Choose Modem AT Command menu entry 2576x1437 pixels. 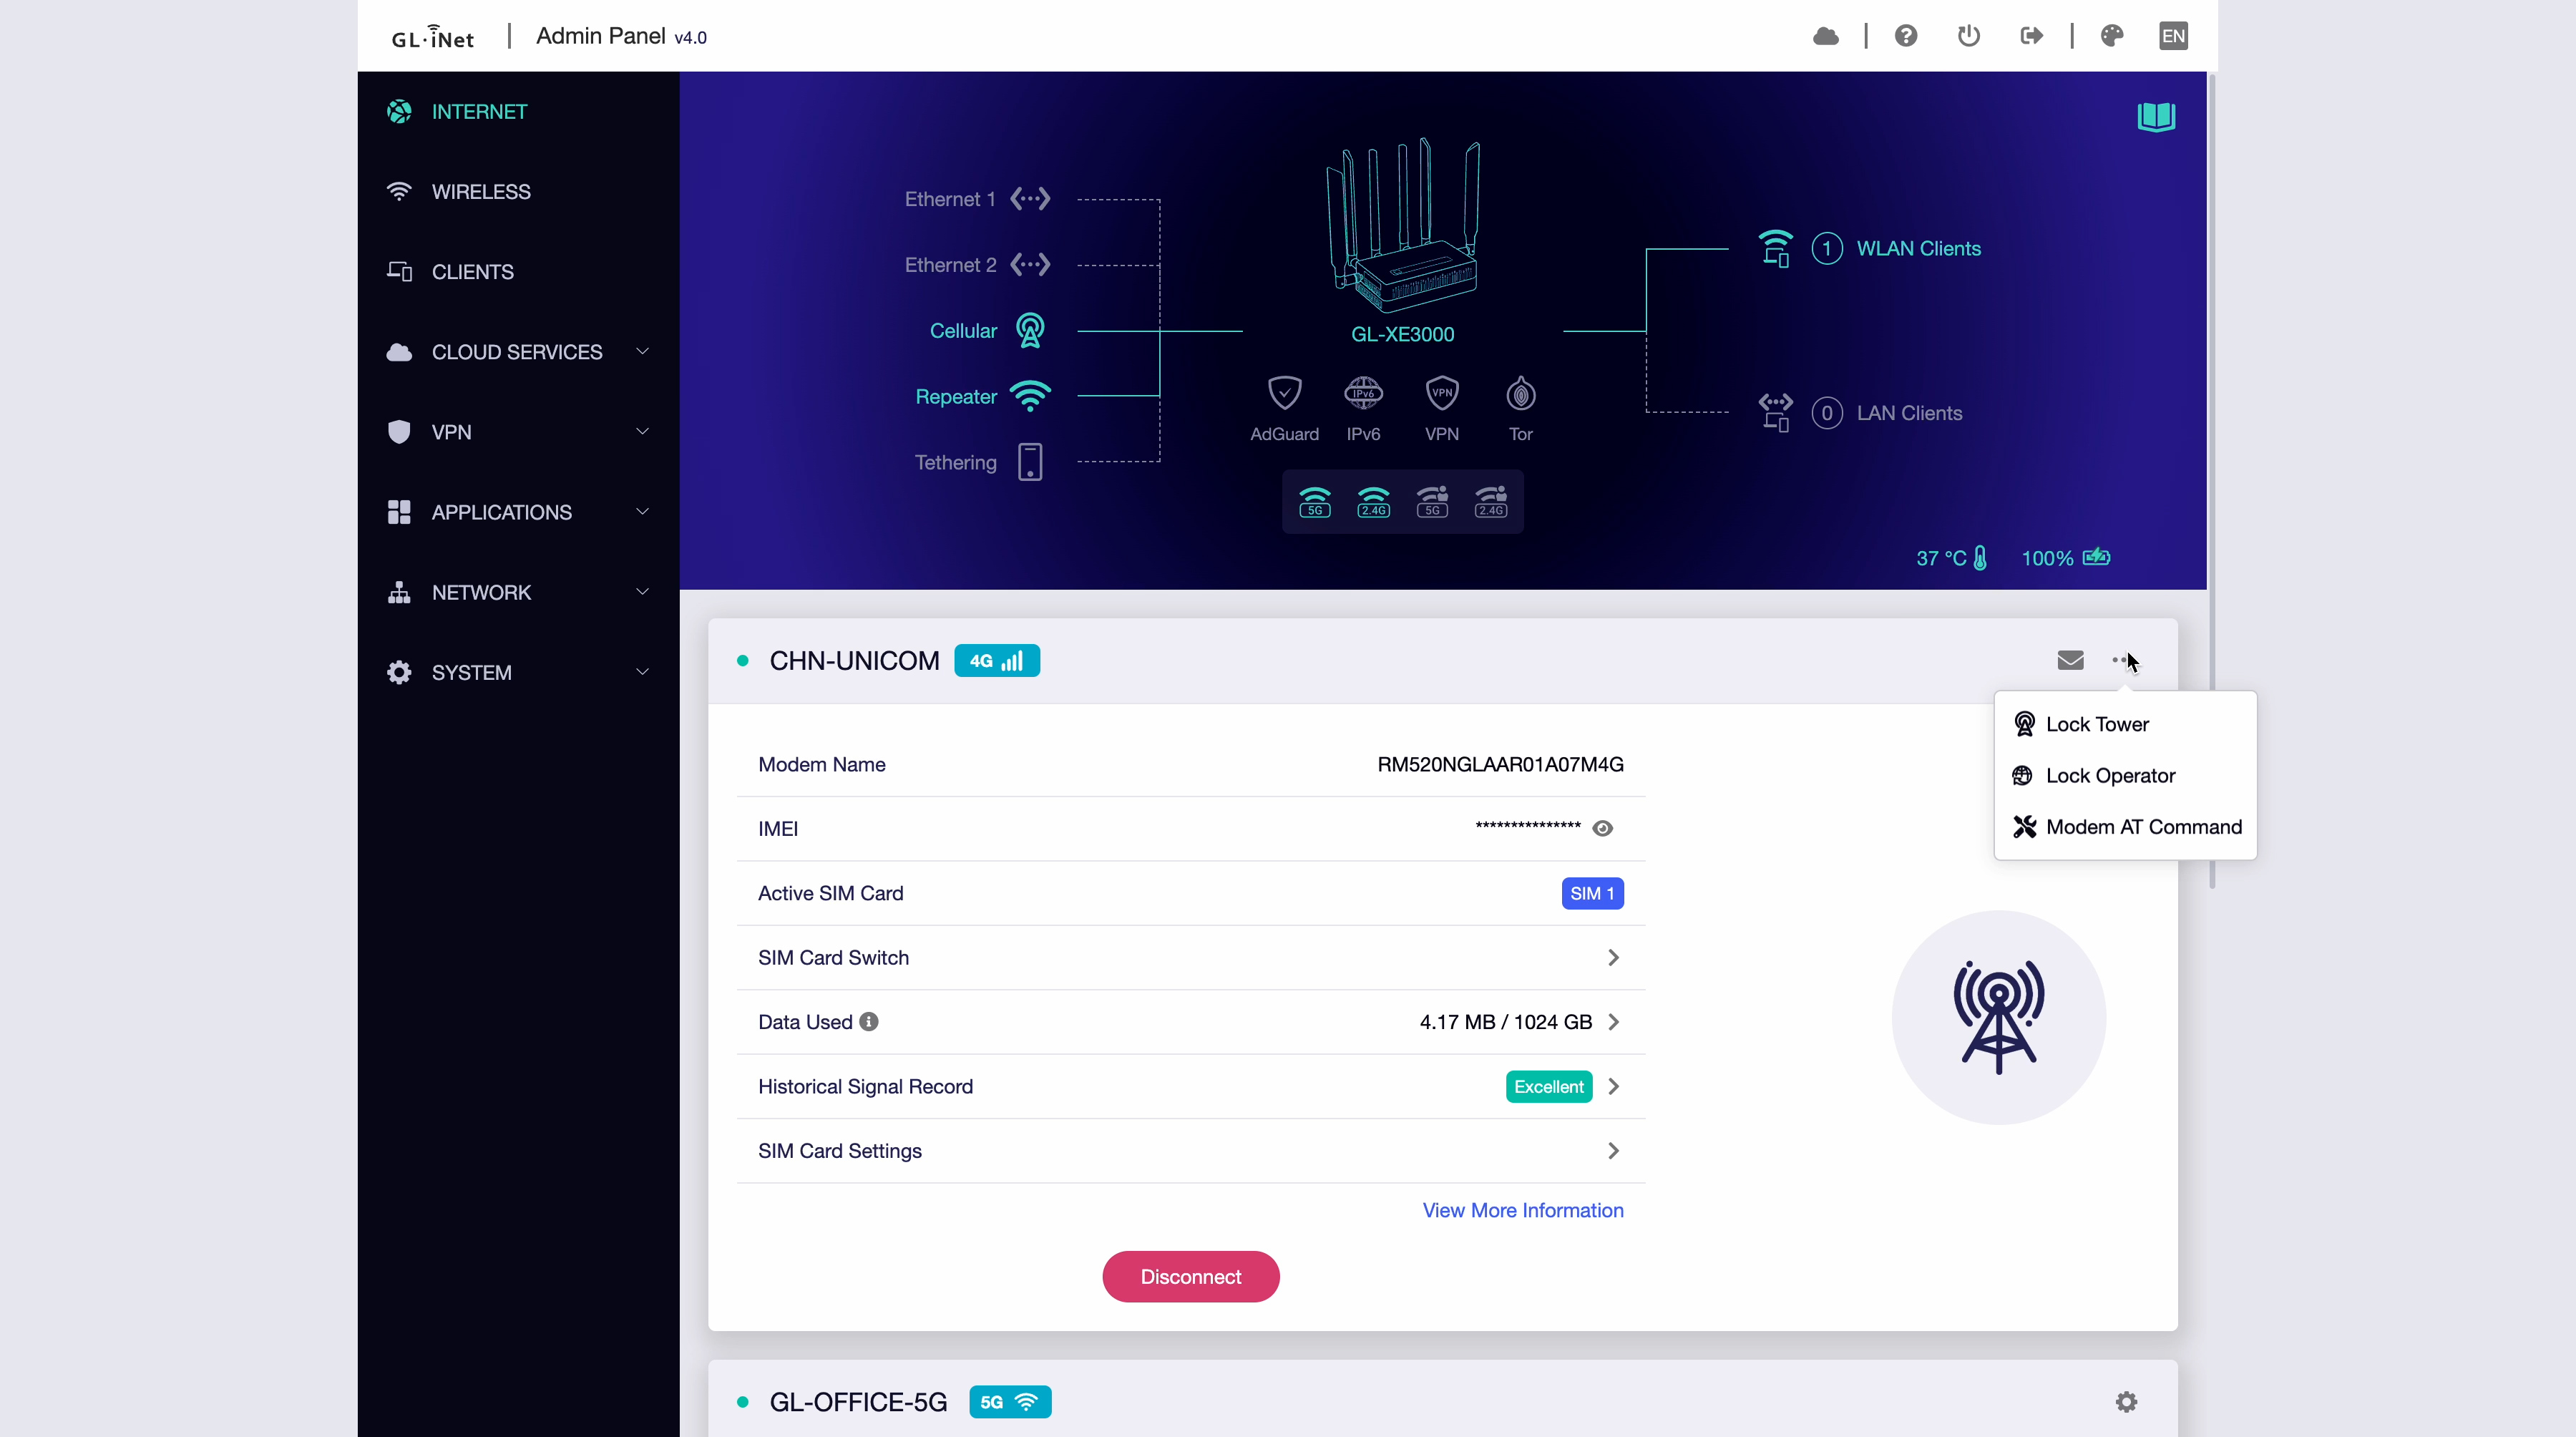(x=2125, y=827)
